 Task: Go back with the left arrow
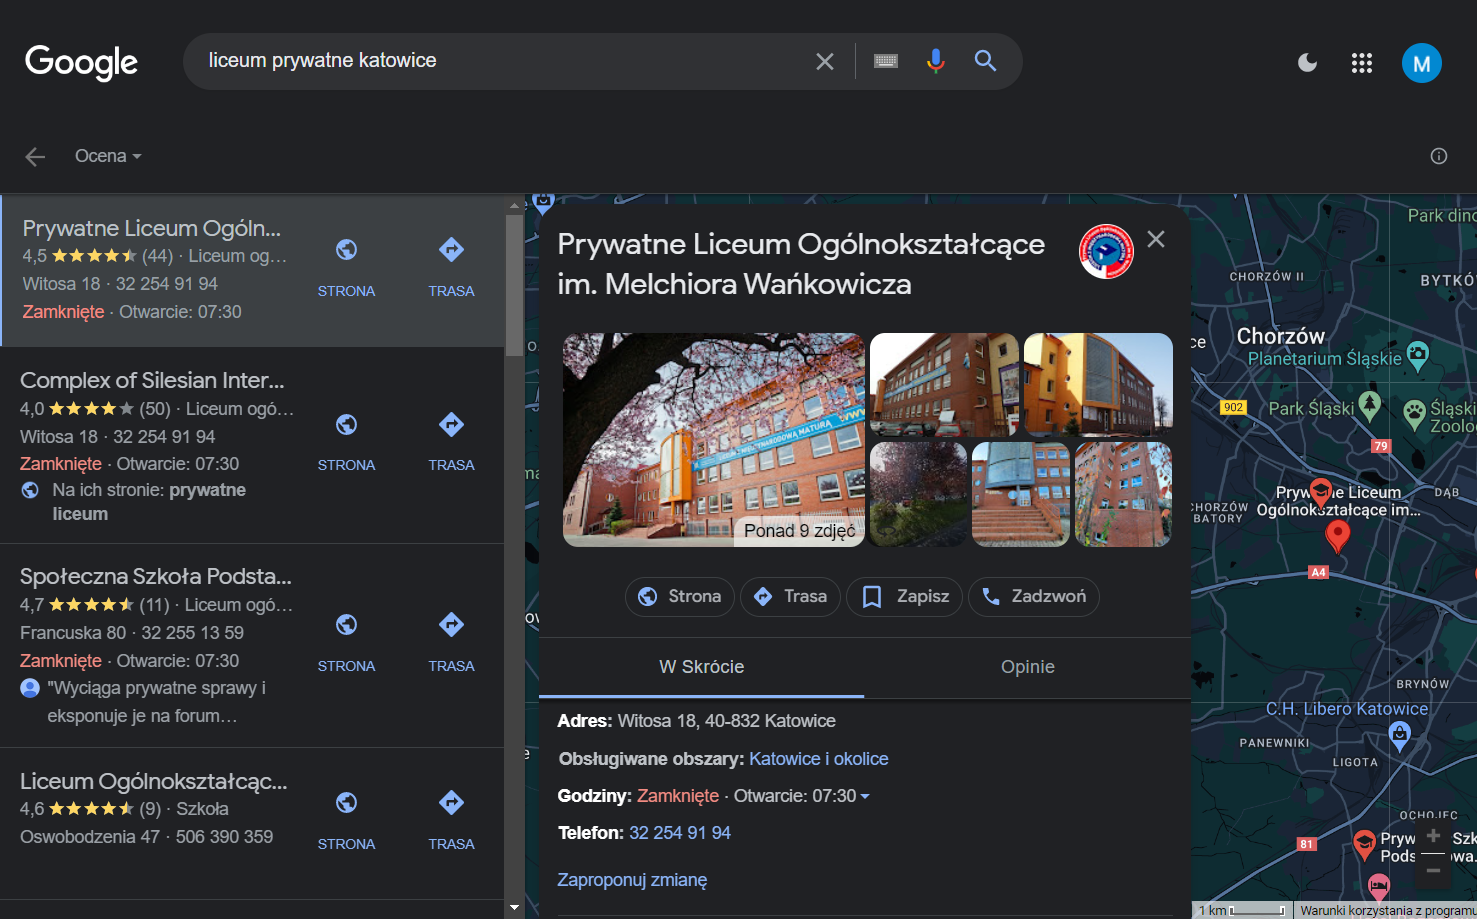pos(35,156)
